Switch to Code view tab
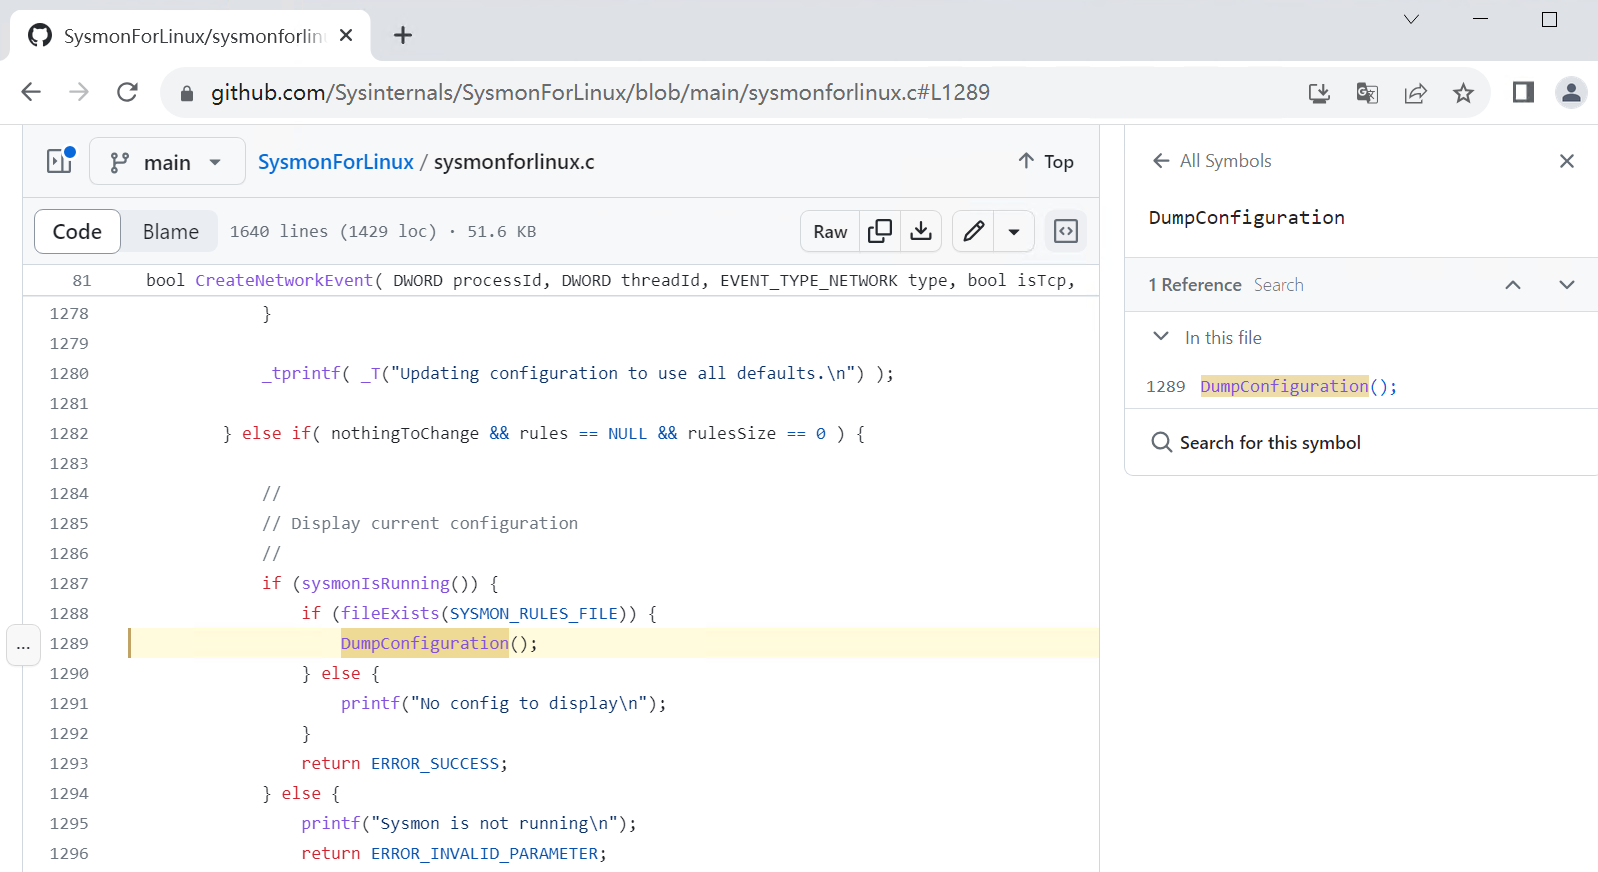1598x872 pixels. click(x=77, y=231)
